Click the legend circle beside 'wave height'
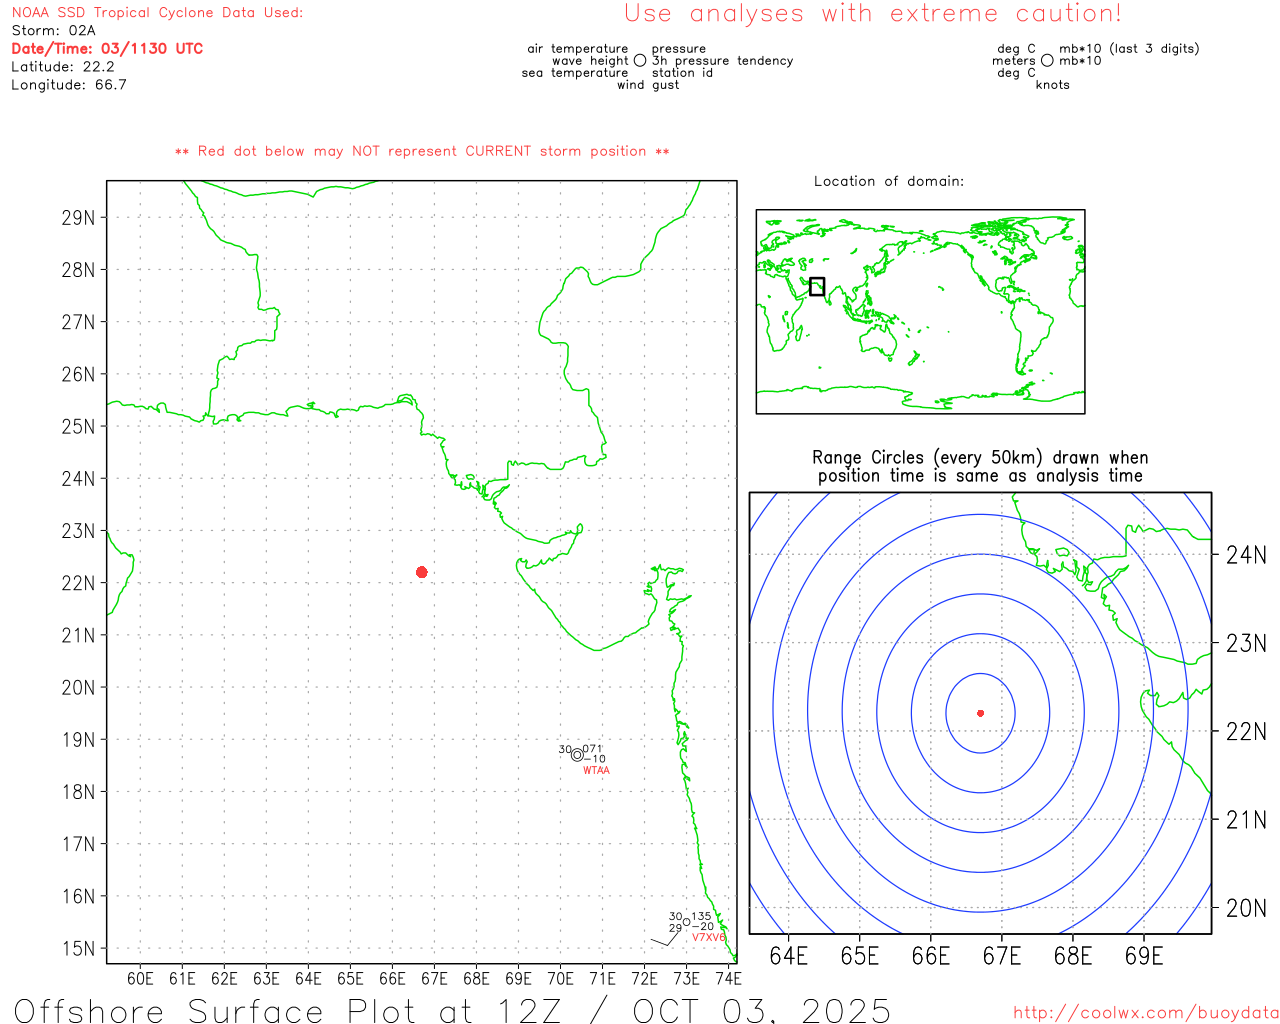 pos(640,61)
